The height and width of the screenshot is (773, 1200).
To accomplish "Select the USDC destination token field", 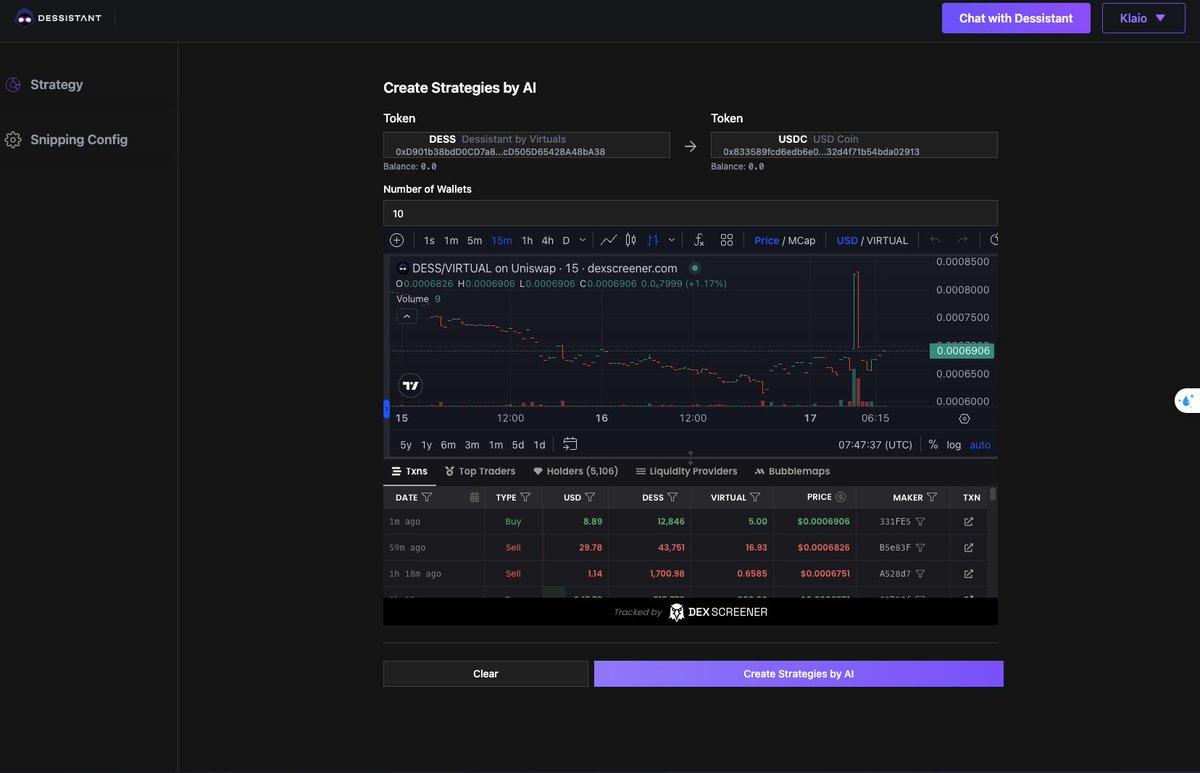I will 854,145.
